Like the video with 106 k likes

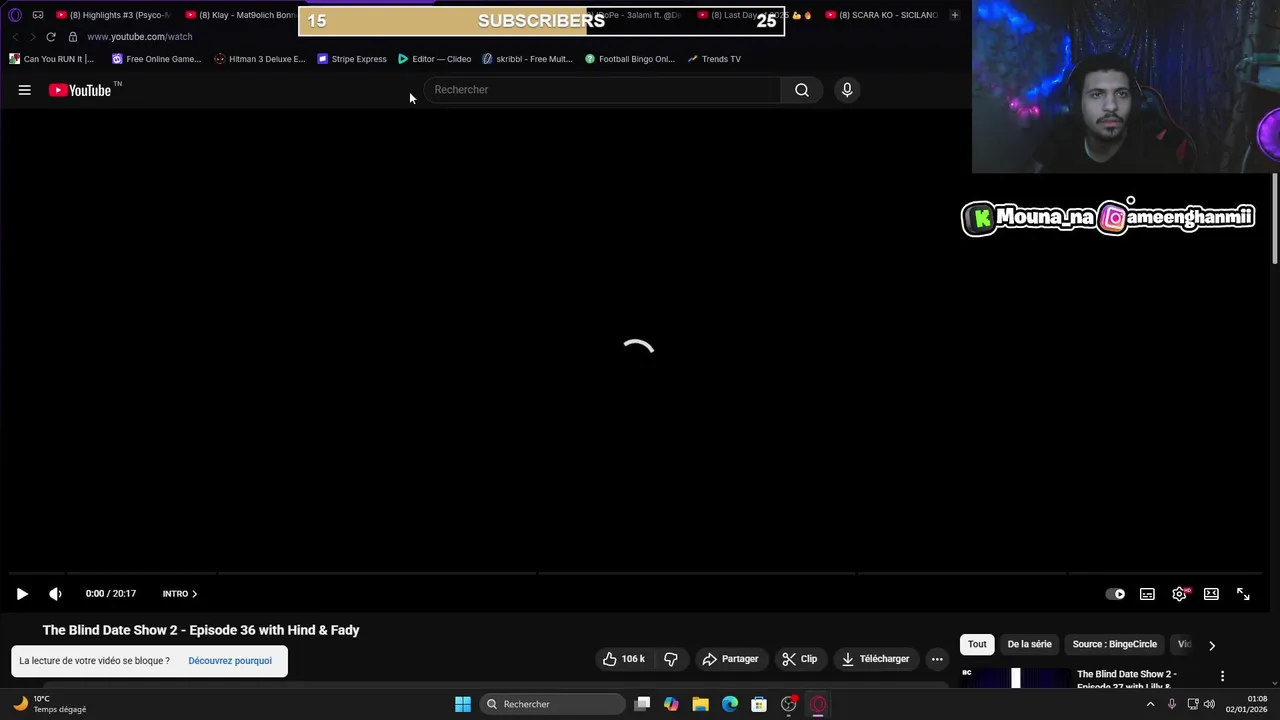[623, 659]
